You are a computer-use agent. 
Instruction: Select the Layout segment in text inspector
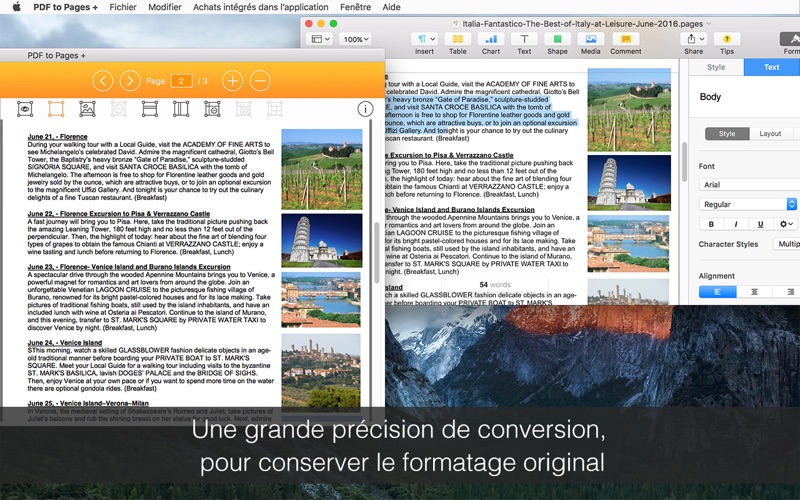(770, 134)
